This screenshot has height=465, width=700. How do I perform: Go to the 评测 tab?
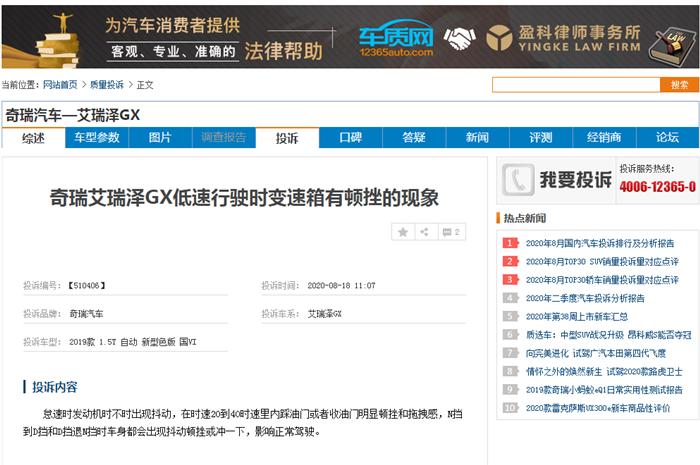point(541,137)
